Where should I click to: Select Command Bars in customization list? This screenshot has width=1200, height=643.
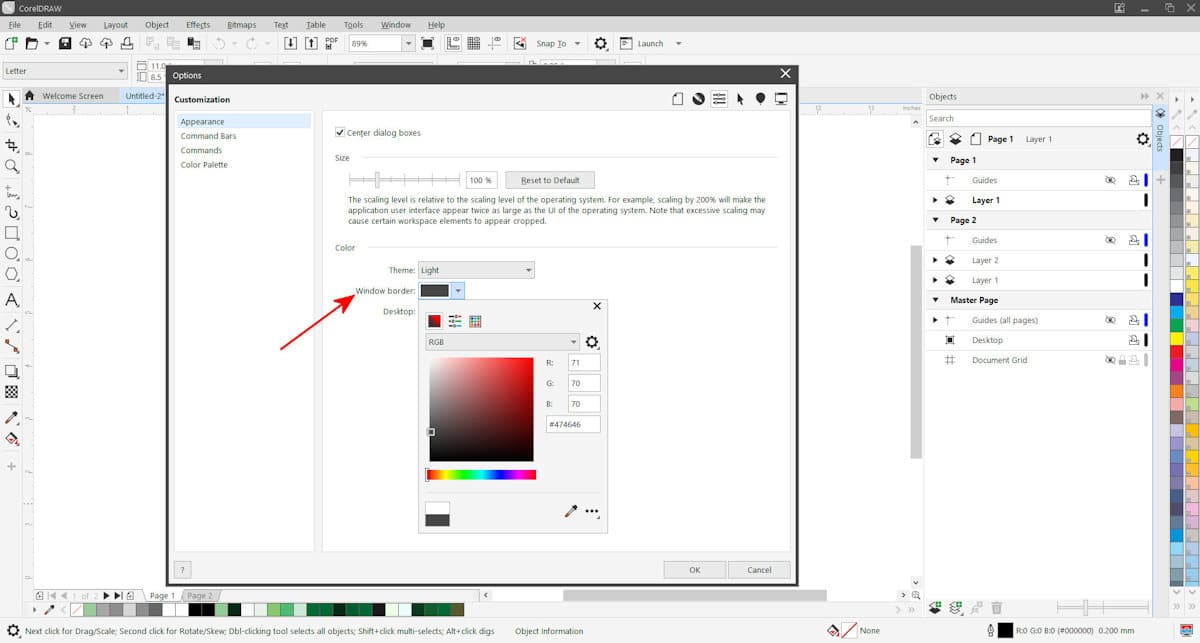[208, 136]
